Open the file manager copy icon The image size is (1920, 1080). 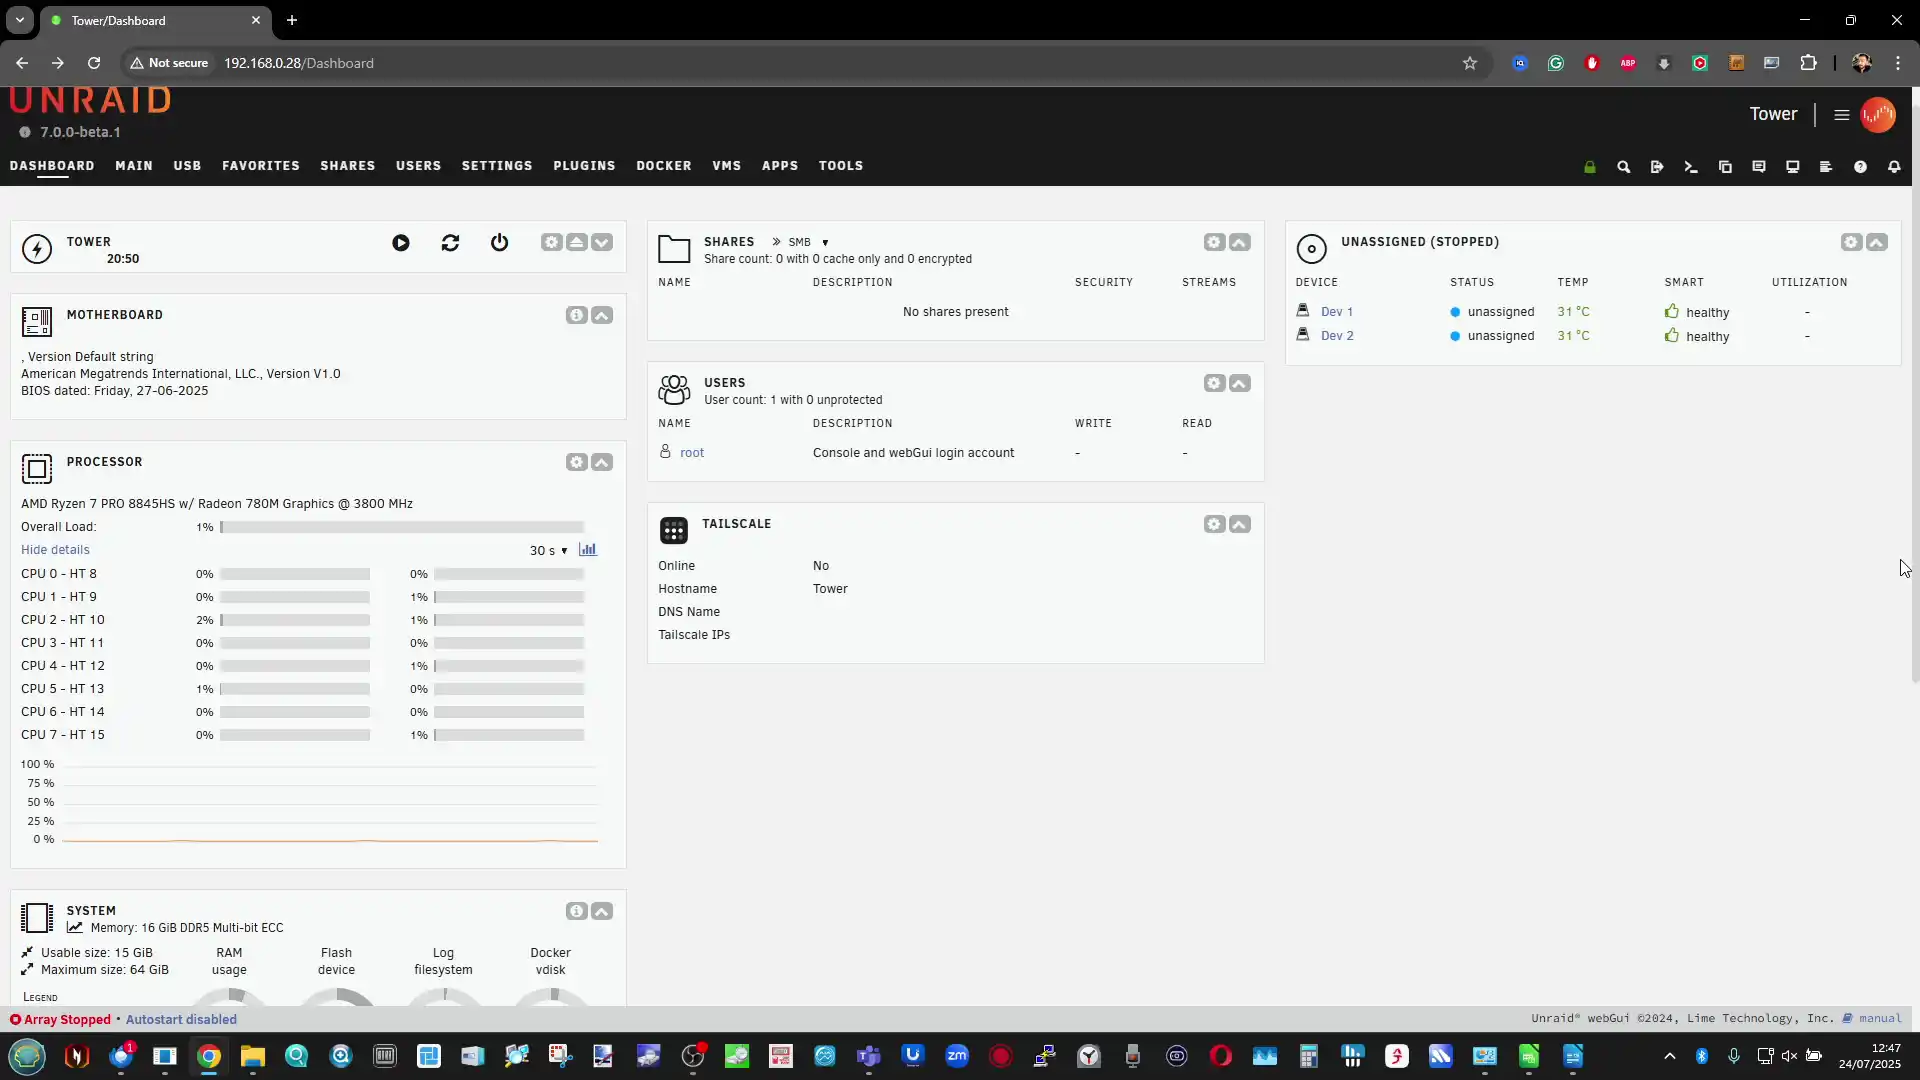coord(1725,167)
